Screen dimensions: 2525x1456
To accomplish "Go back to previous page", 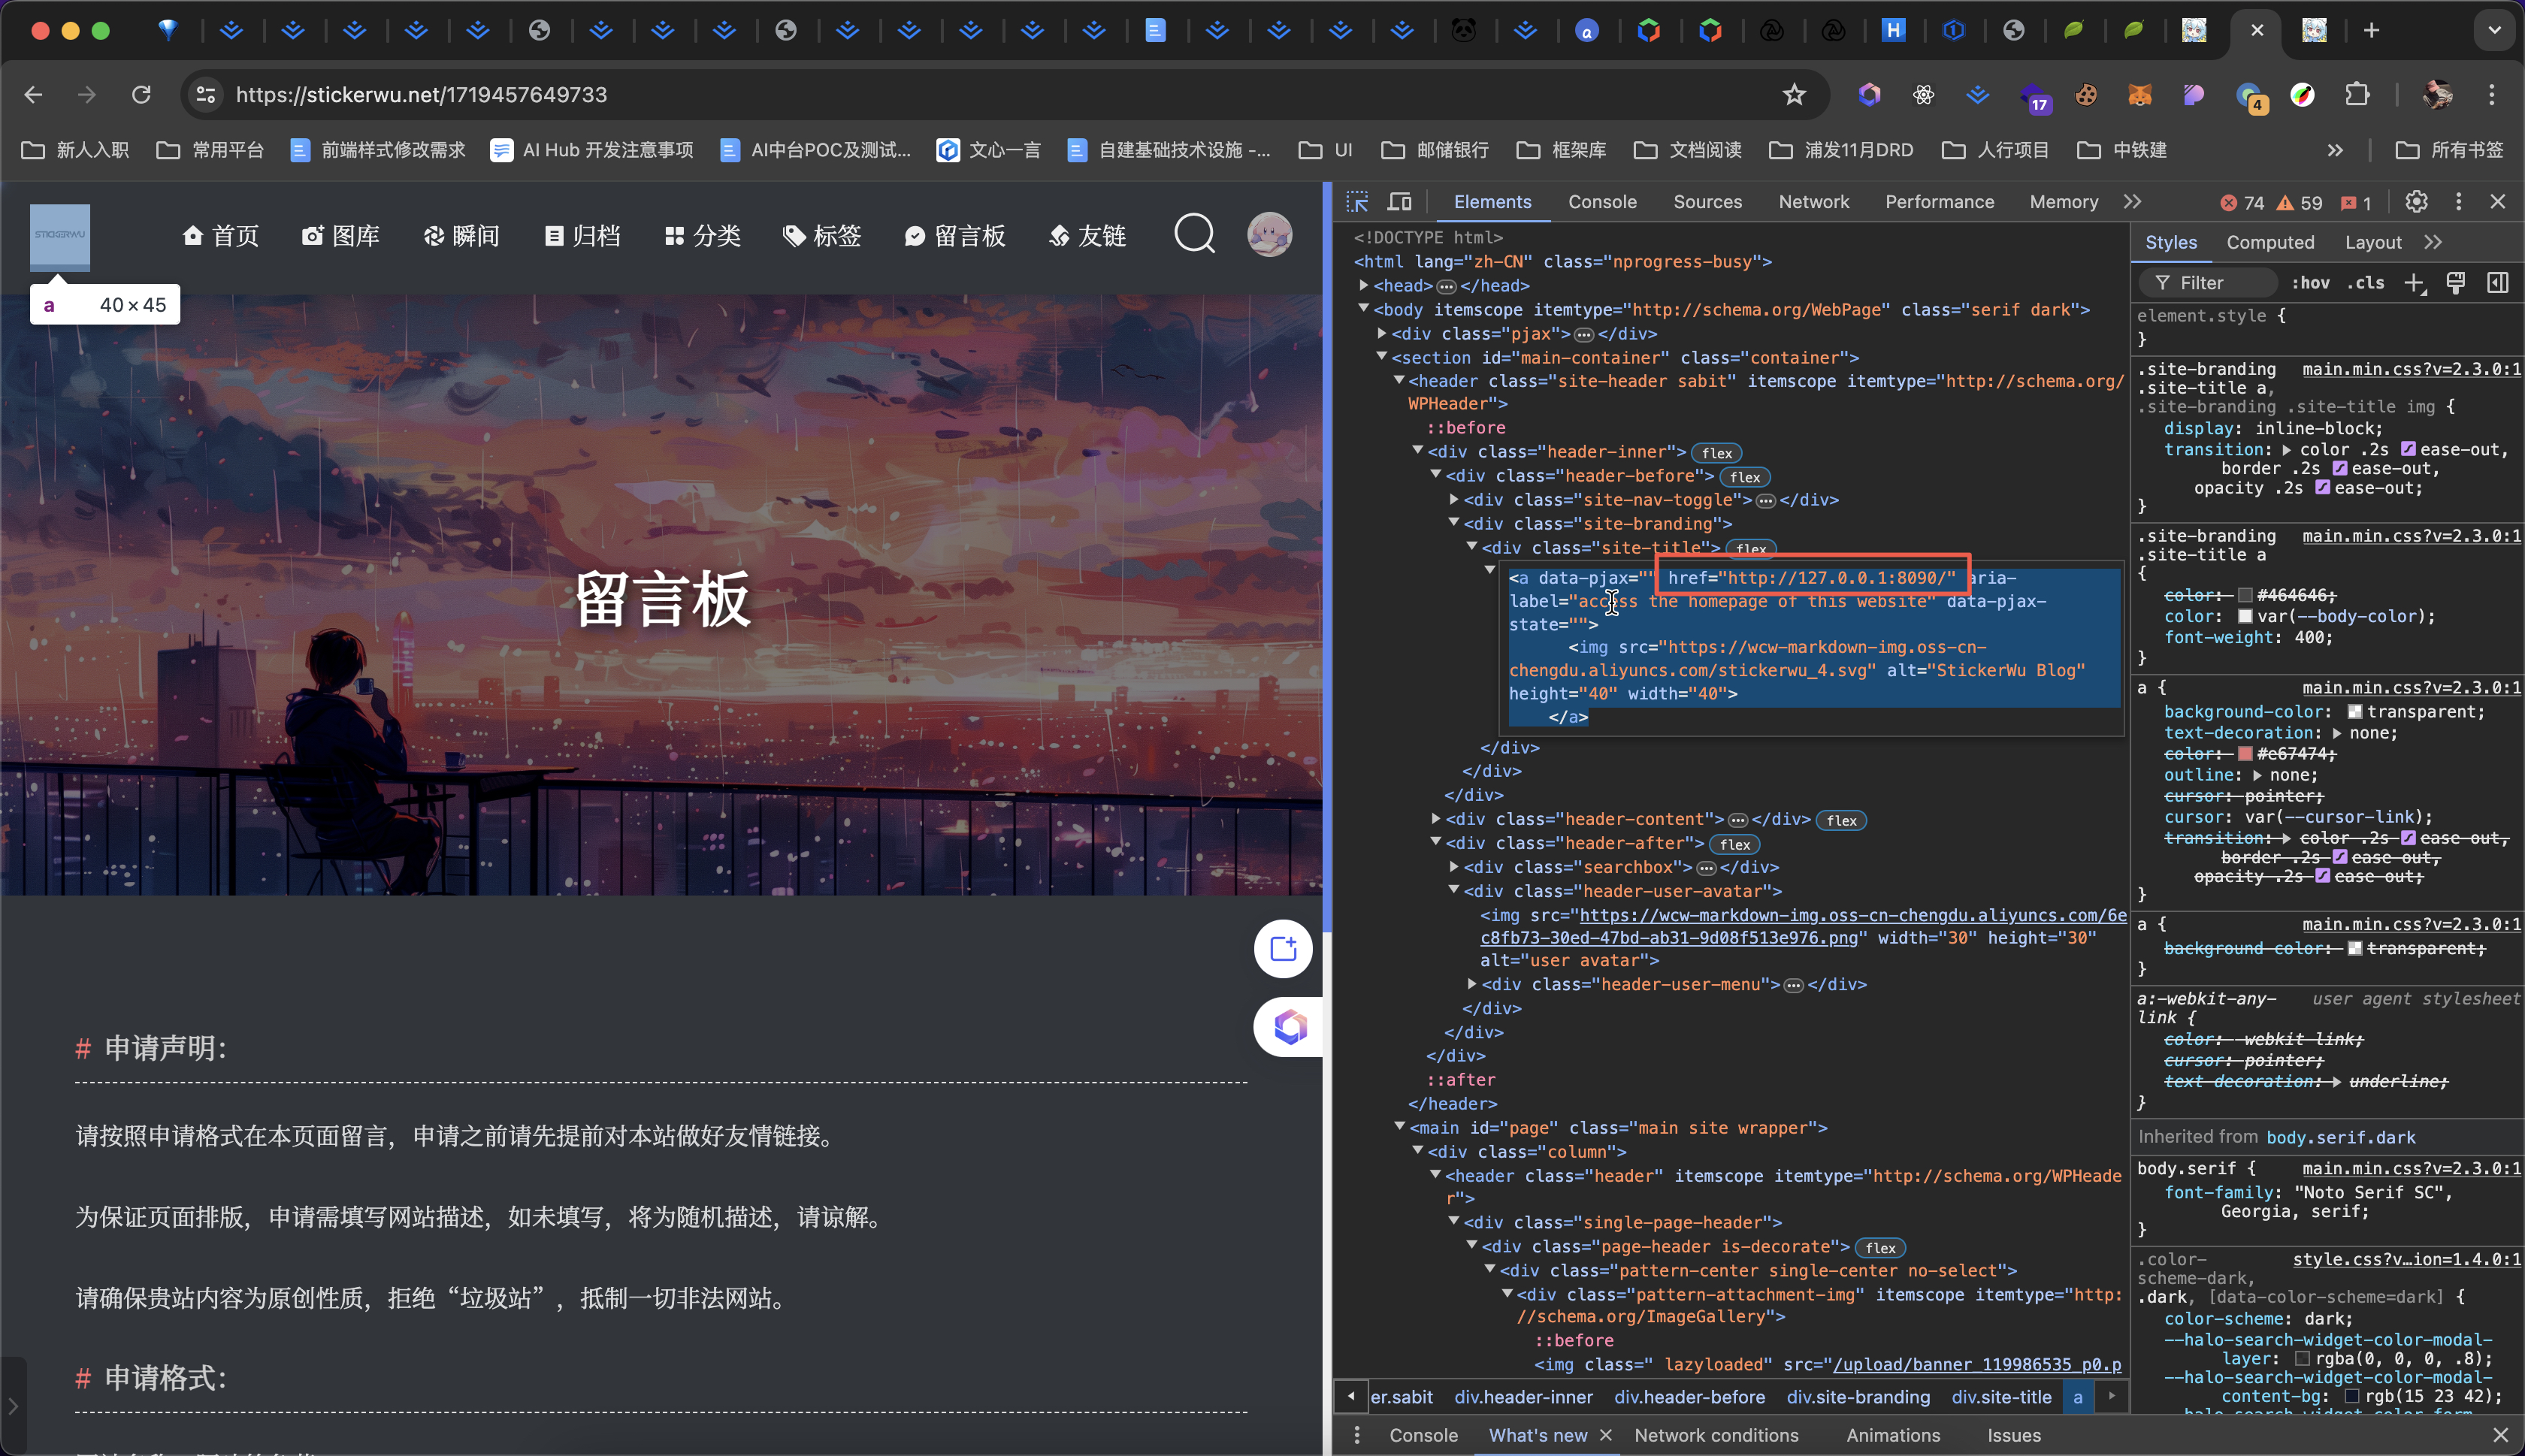I will pyautogui.click(x=33, y=94).
